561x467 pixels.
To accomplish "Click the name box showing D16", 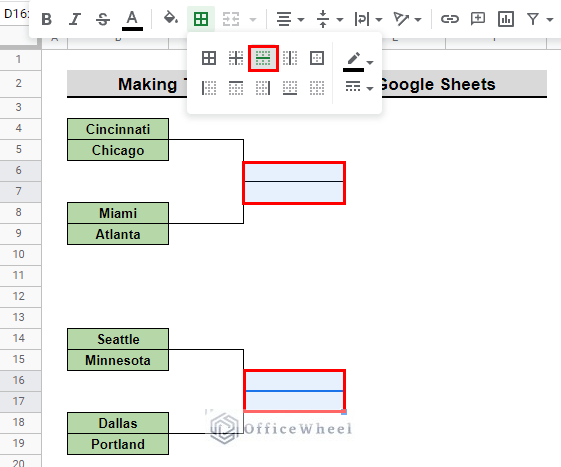I will 15,14.
